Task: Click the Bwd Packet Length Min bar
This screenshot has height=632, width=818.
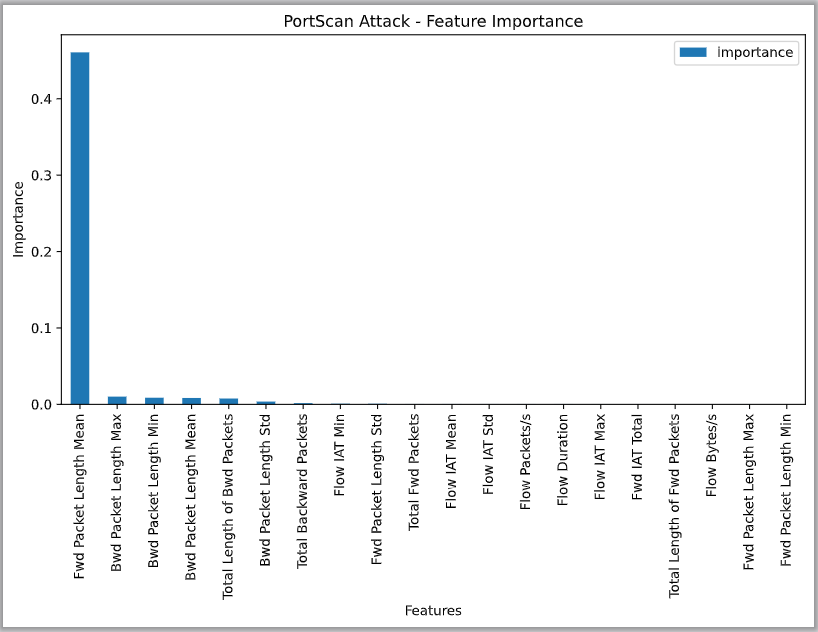Action: click(x=154, y=401)
